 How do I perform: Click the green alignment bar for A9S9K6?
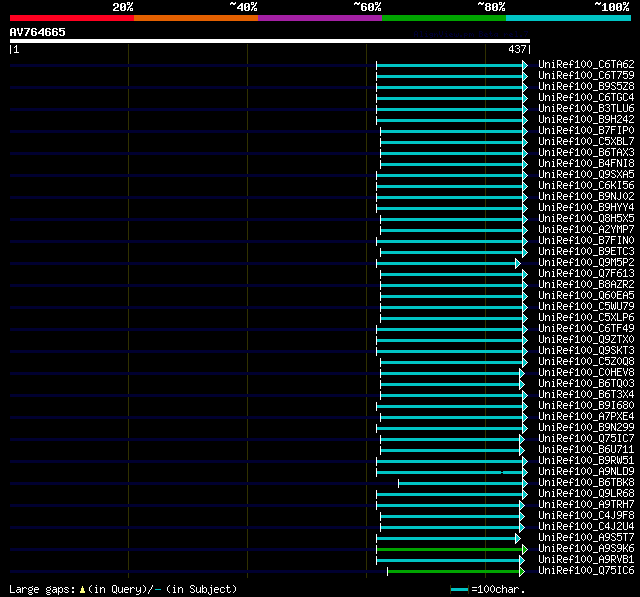[450, 550]
